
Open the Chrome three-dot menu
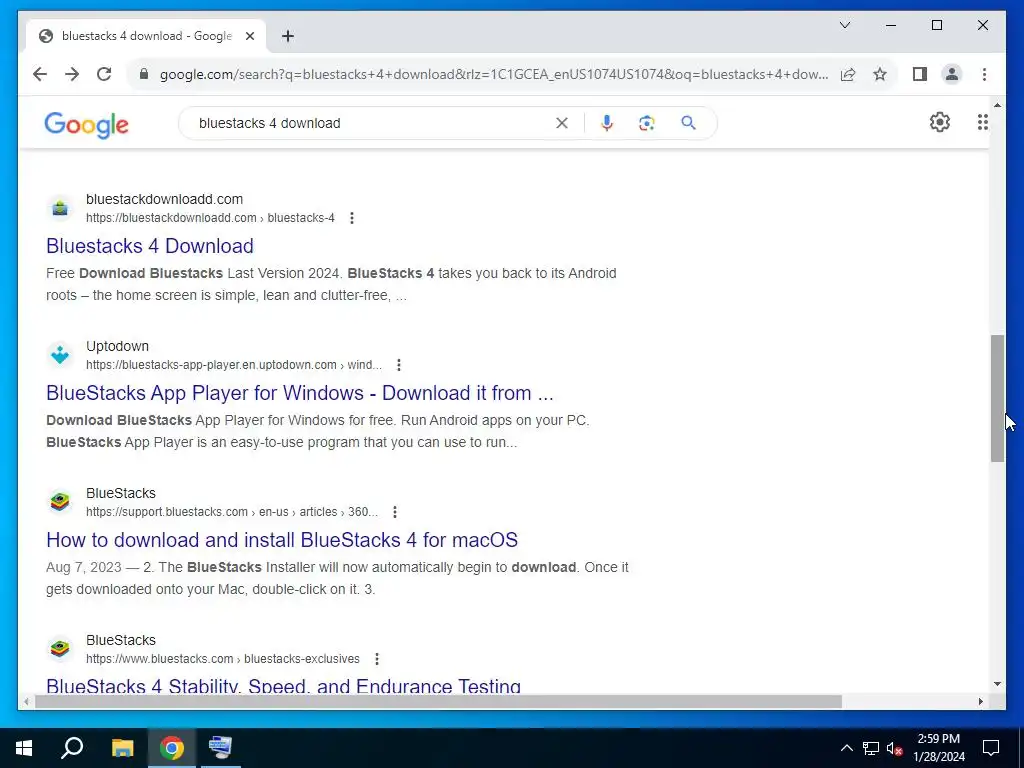tap(984, 74)
